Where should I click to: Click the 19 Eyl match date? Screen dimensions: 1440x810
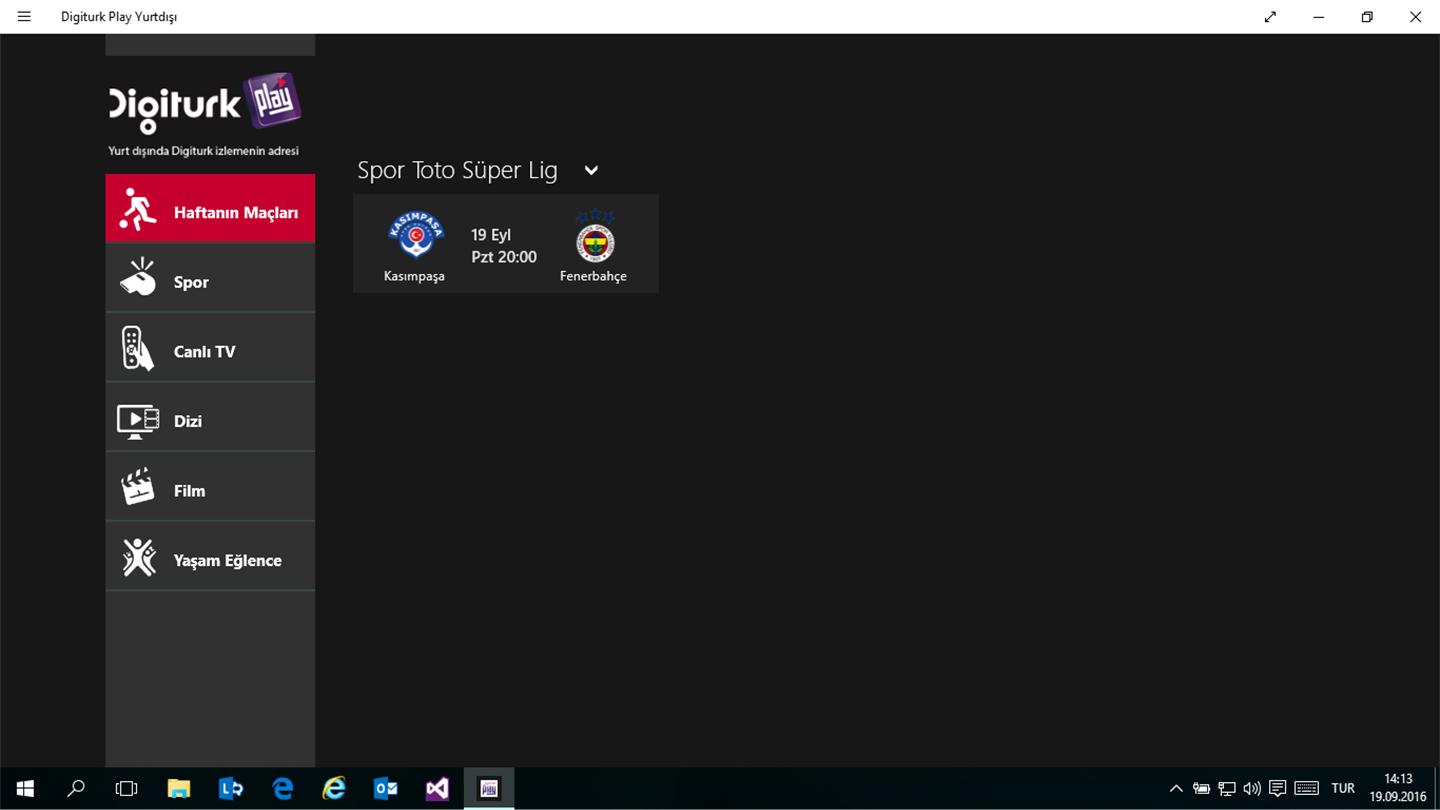click(491, 235)
